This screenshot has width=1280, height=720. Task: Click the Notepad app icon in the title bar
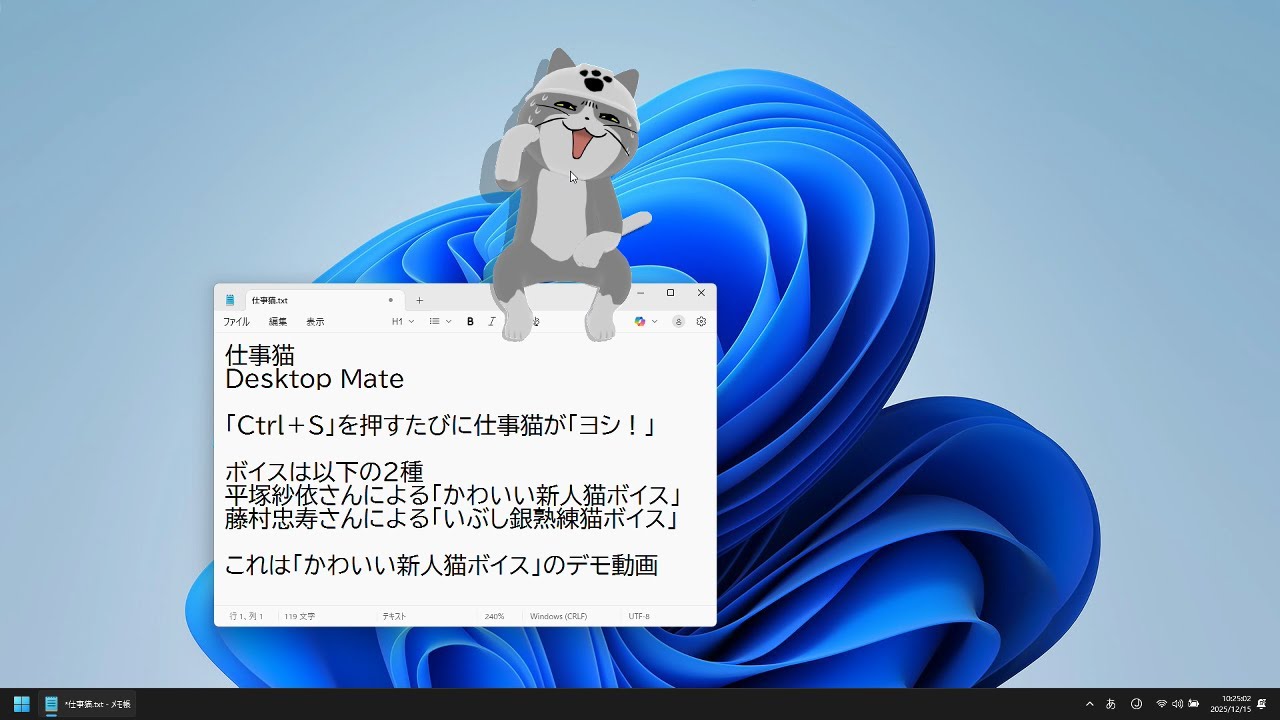click(230, 300)
